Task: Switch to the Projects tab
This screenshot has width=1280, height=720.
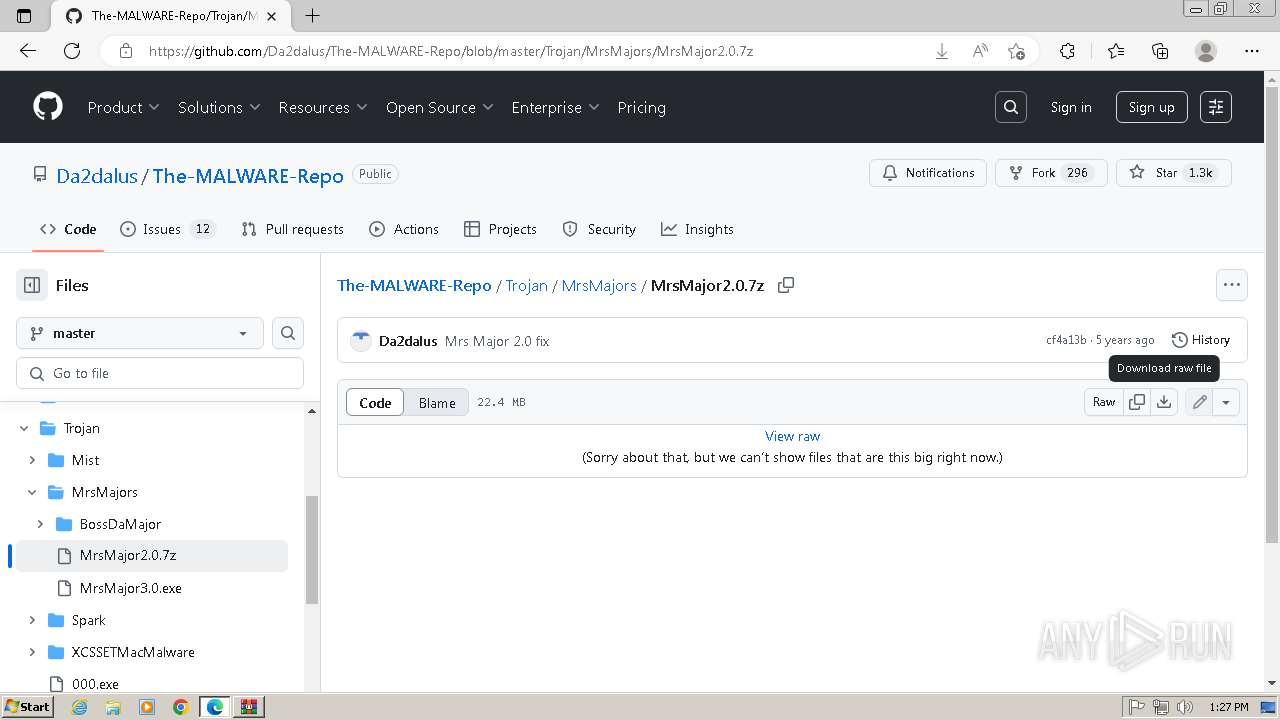Action: [x=501, y=229]
